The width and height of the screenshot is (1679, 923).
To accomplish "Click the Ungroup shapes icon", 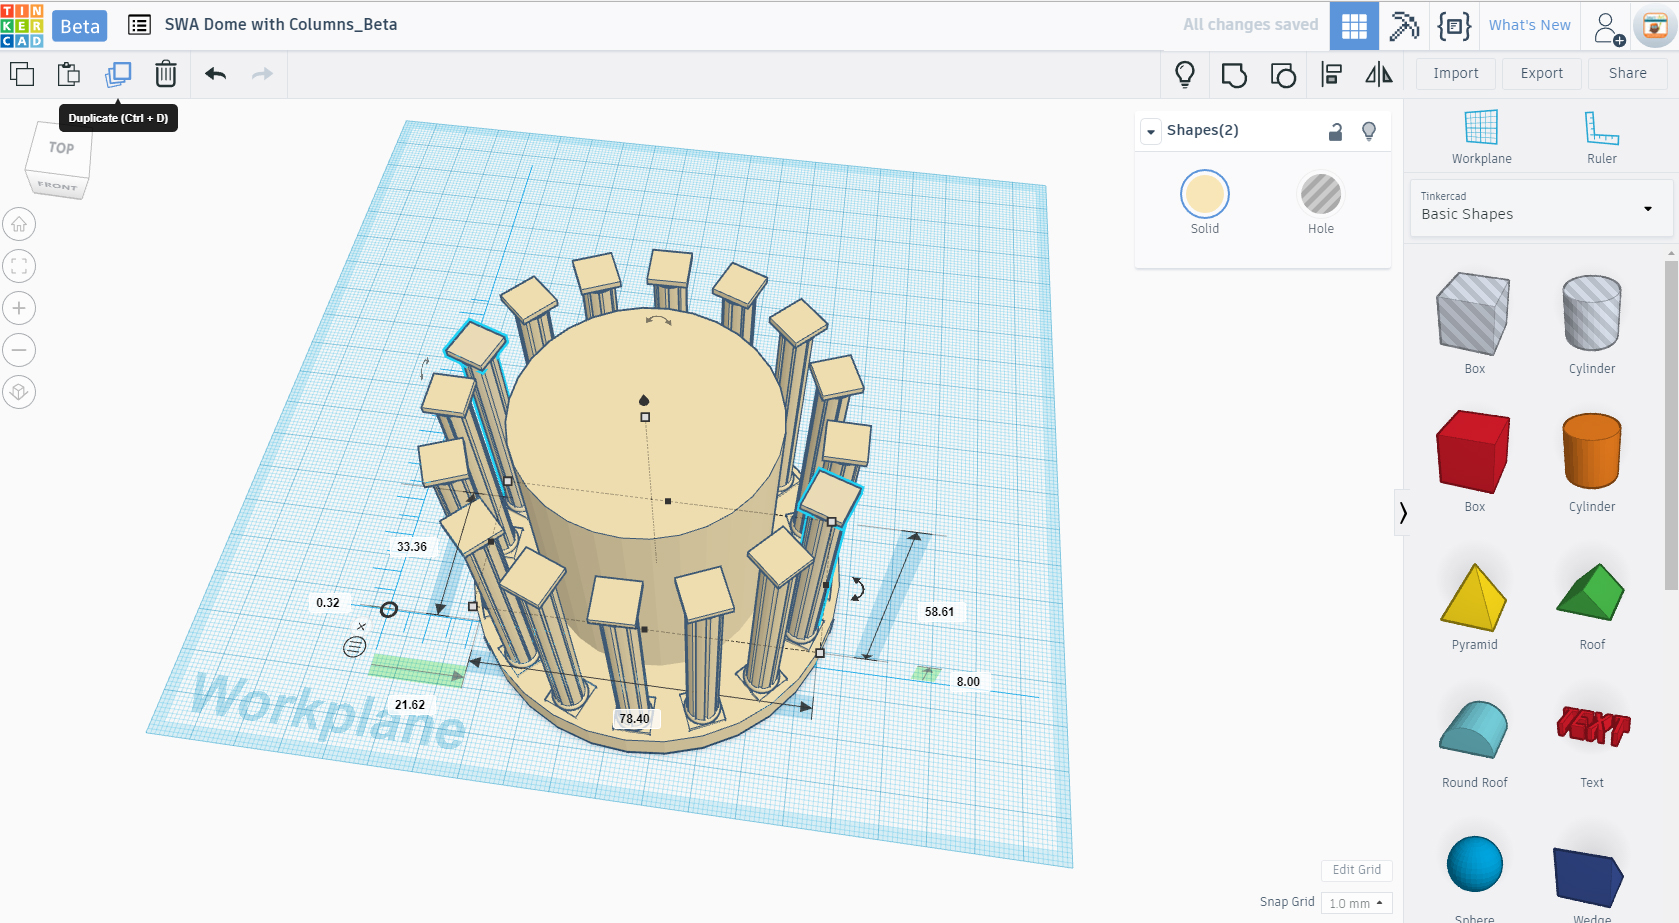I will point(1283,75).
